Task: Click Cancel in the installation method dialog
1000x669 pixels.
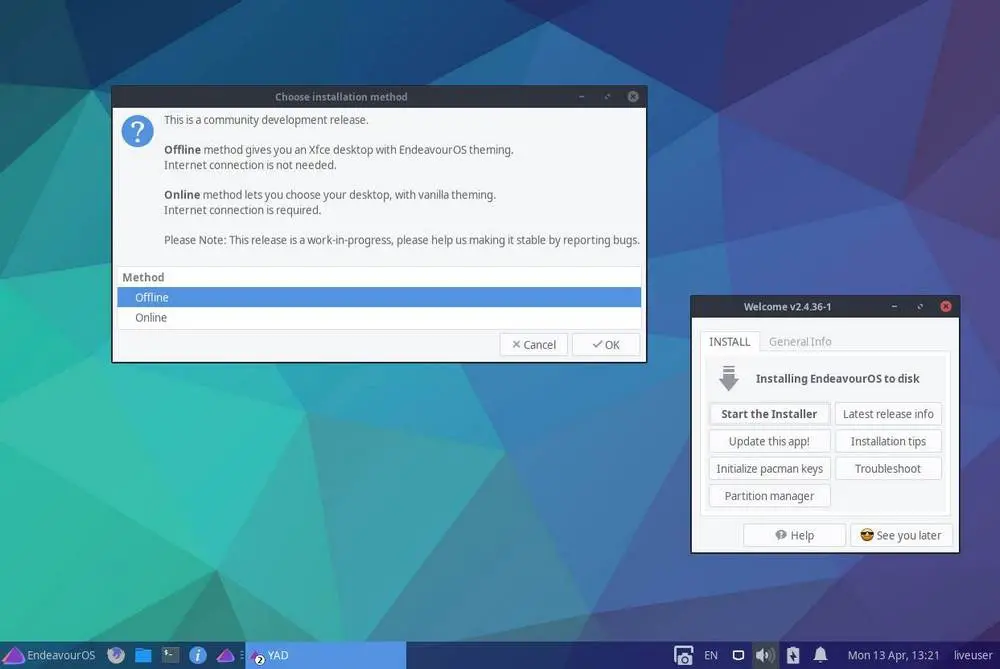Action: tap(533, 344)
